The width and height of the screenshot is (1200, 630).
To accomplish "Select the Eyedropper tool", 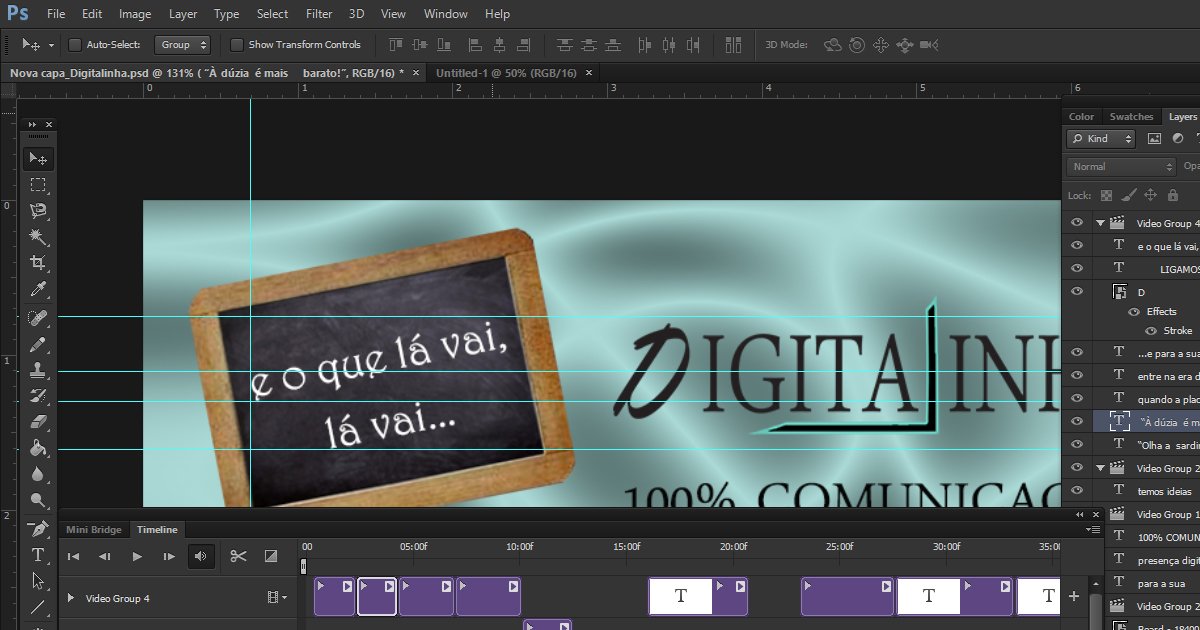I will (x=38, y=290).
